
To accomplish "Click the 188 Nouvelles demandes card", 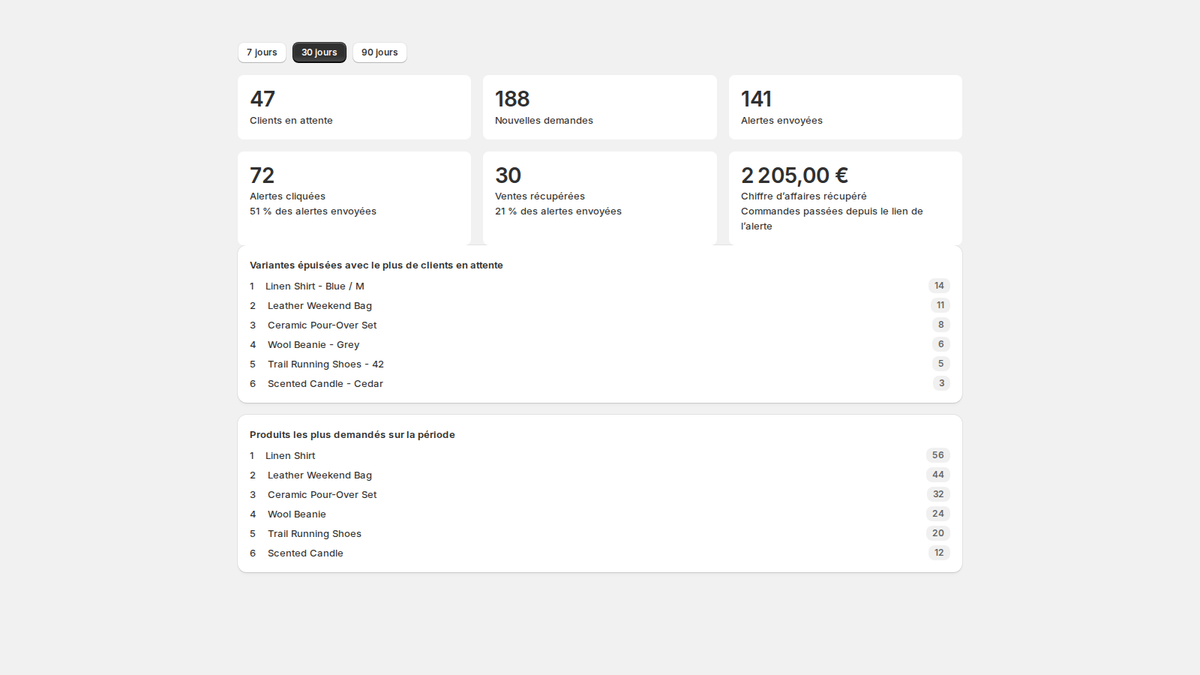I will tap(600, 107).
